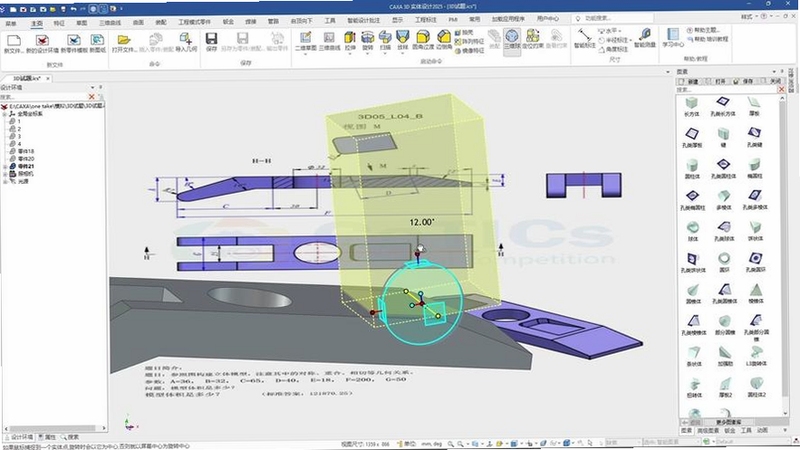Image resolution: width=800 pixels, height=450 pixels.
Task: Click the Save (保存) catalog panel button
Action: [x=744, y=82]
